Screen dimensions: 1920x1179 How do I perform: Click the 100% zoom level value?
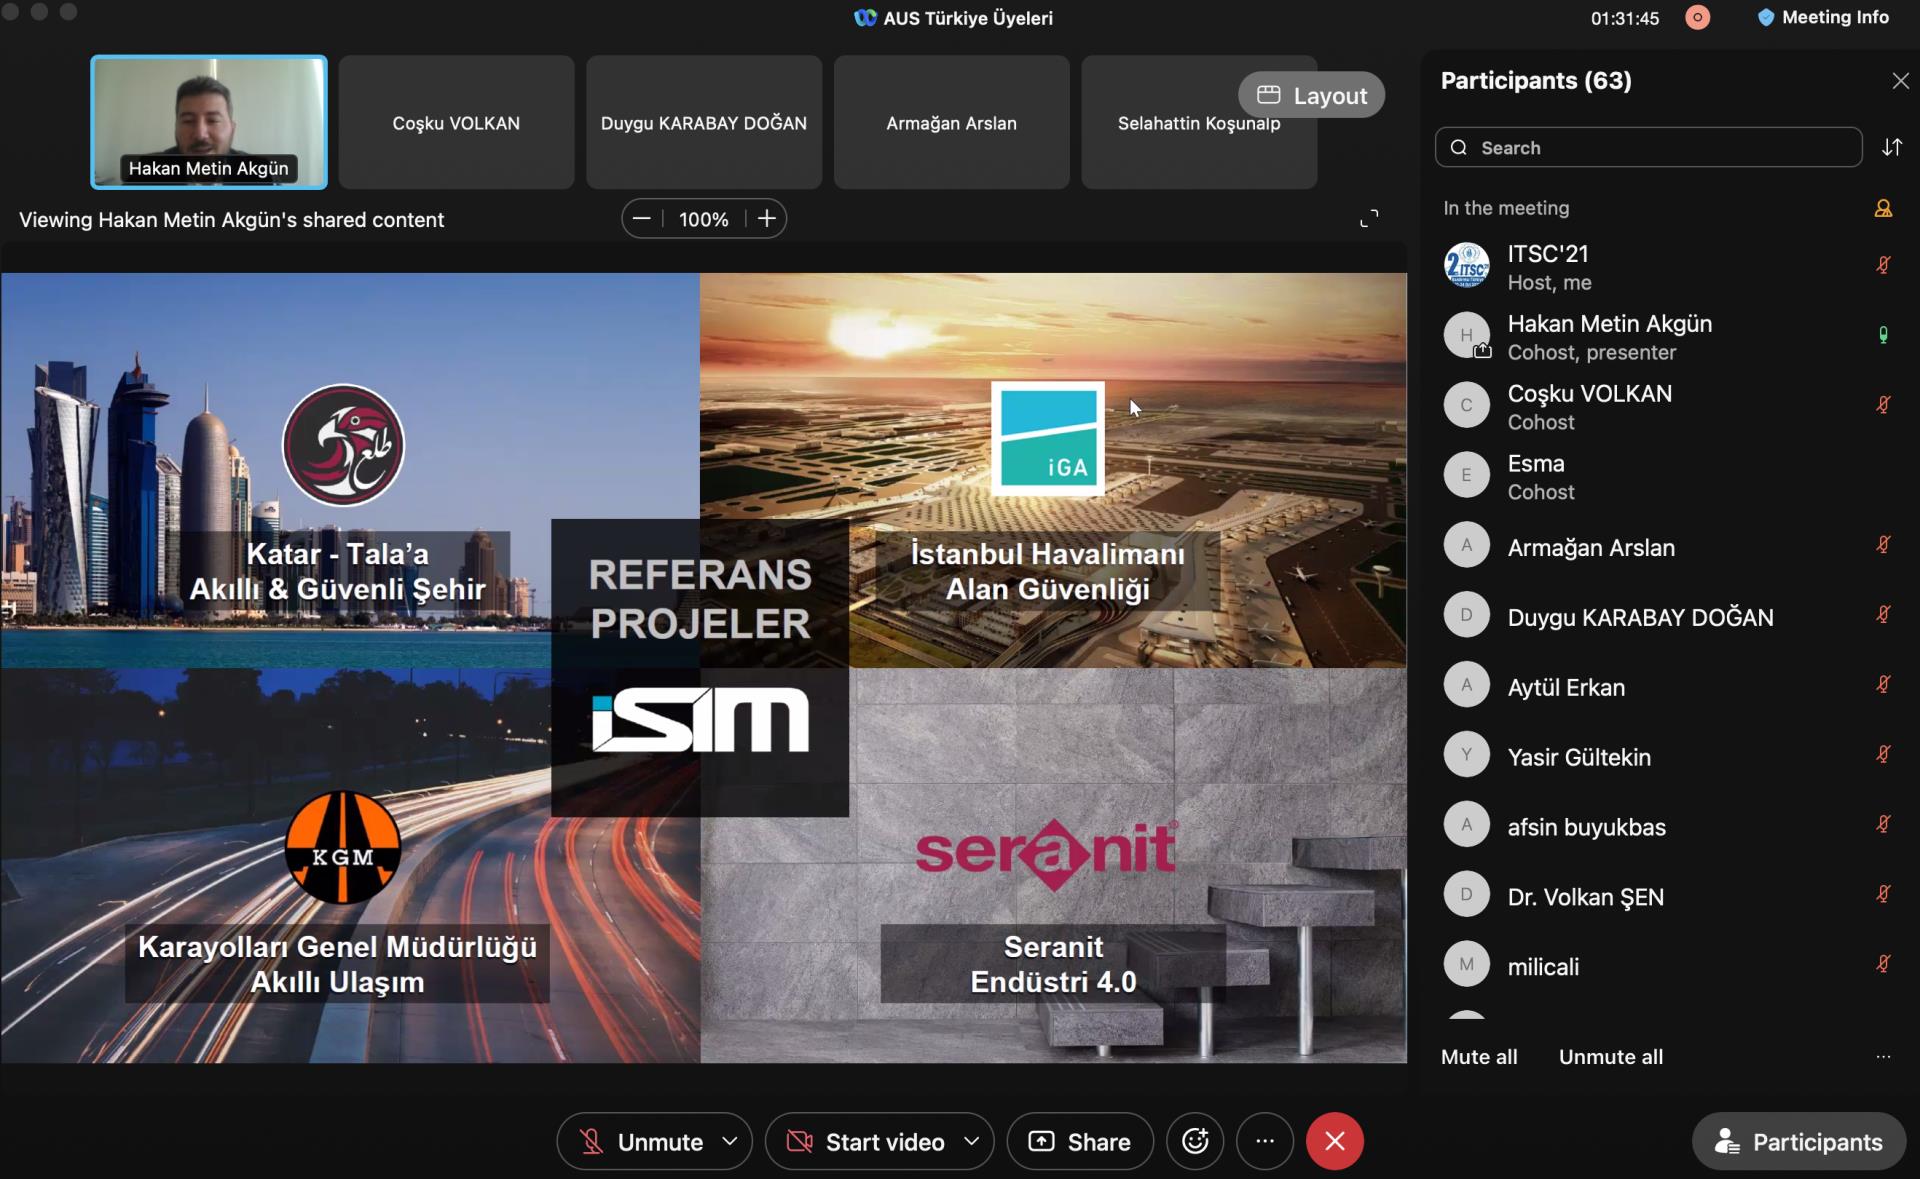(704, 219)
